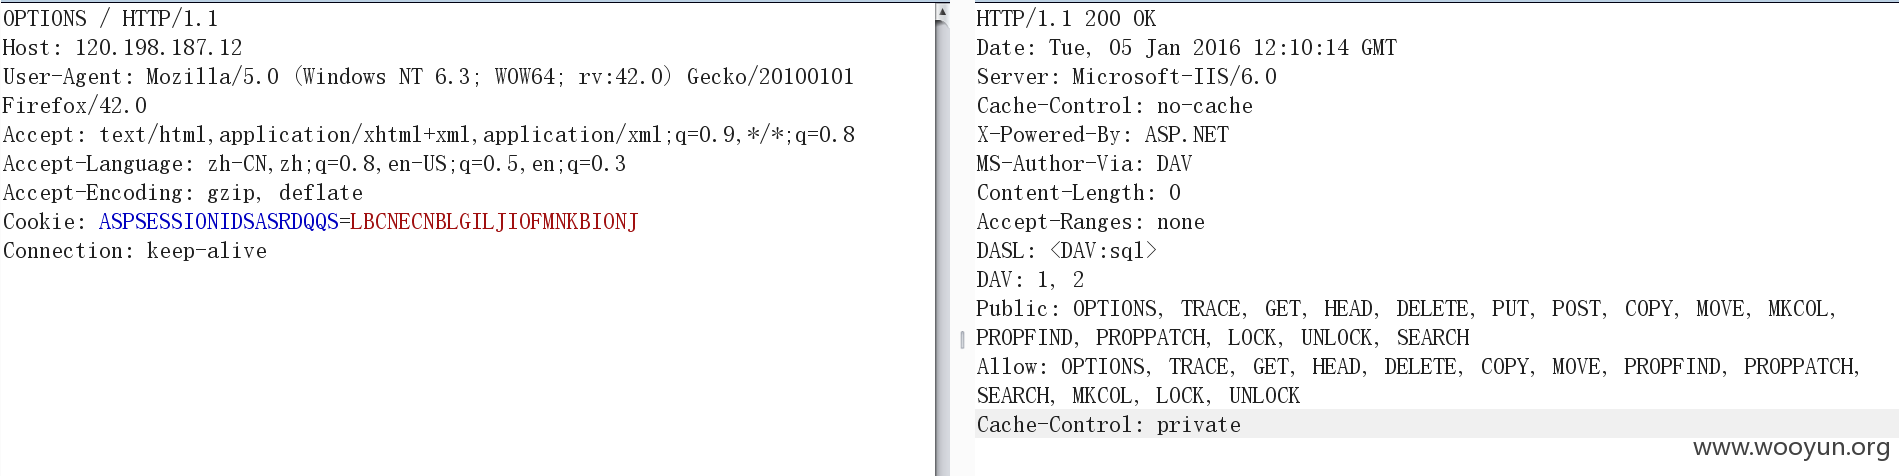Click the Public: OPTIONS, TRACE methods line

point(1406,323)
